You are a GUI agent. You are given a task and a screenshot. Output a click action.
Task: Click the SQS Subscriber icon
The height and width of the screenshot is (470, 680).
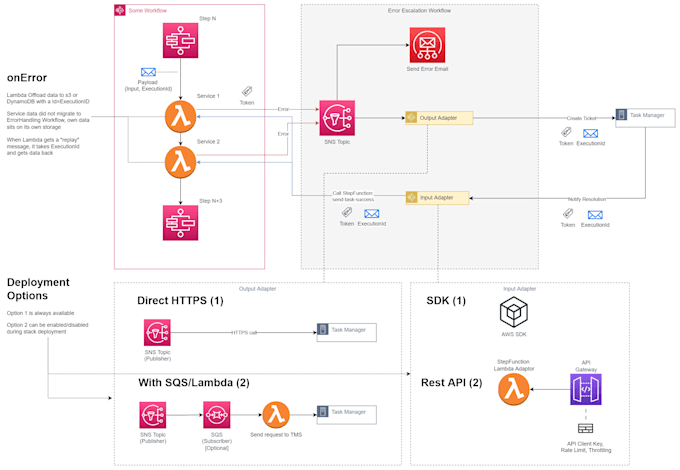[217, 415]
